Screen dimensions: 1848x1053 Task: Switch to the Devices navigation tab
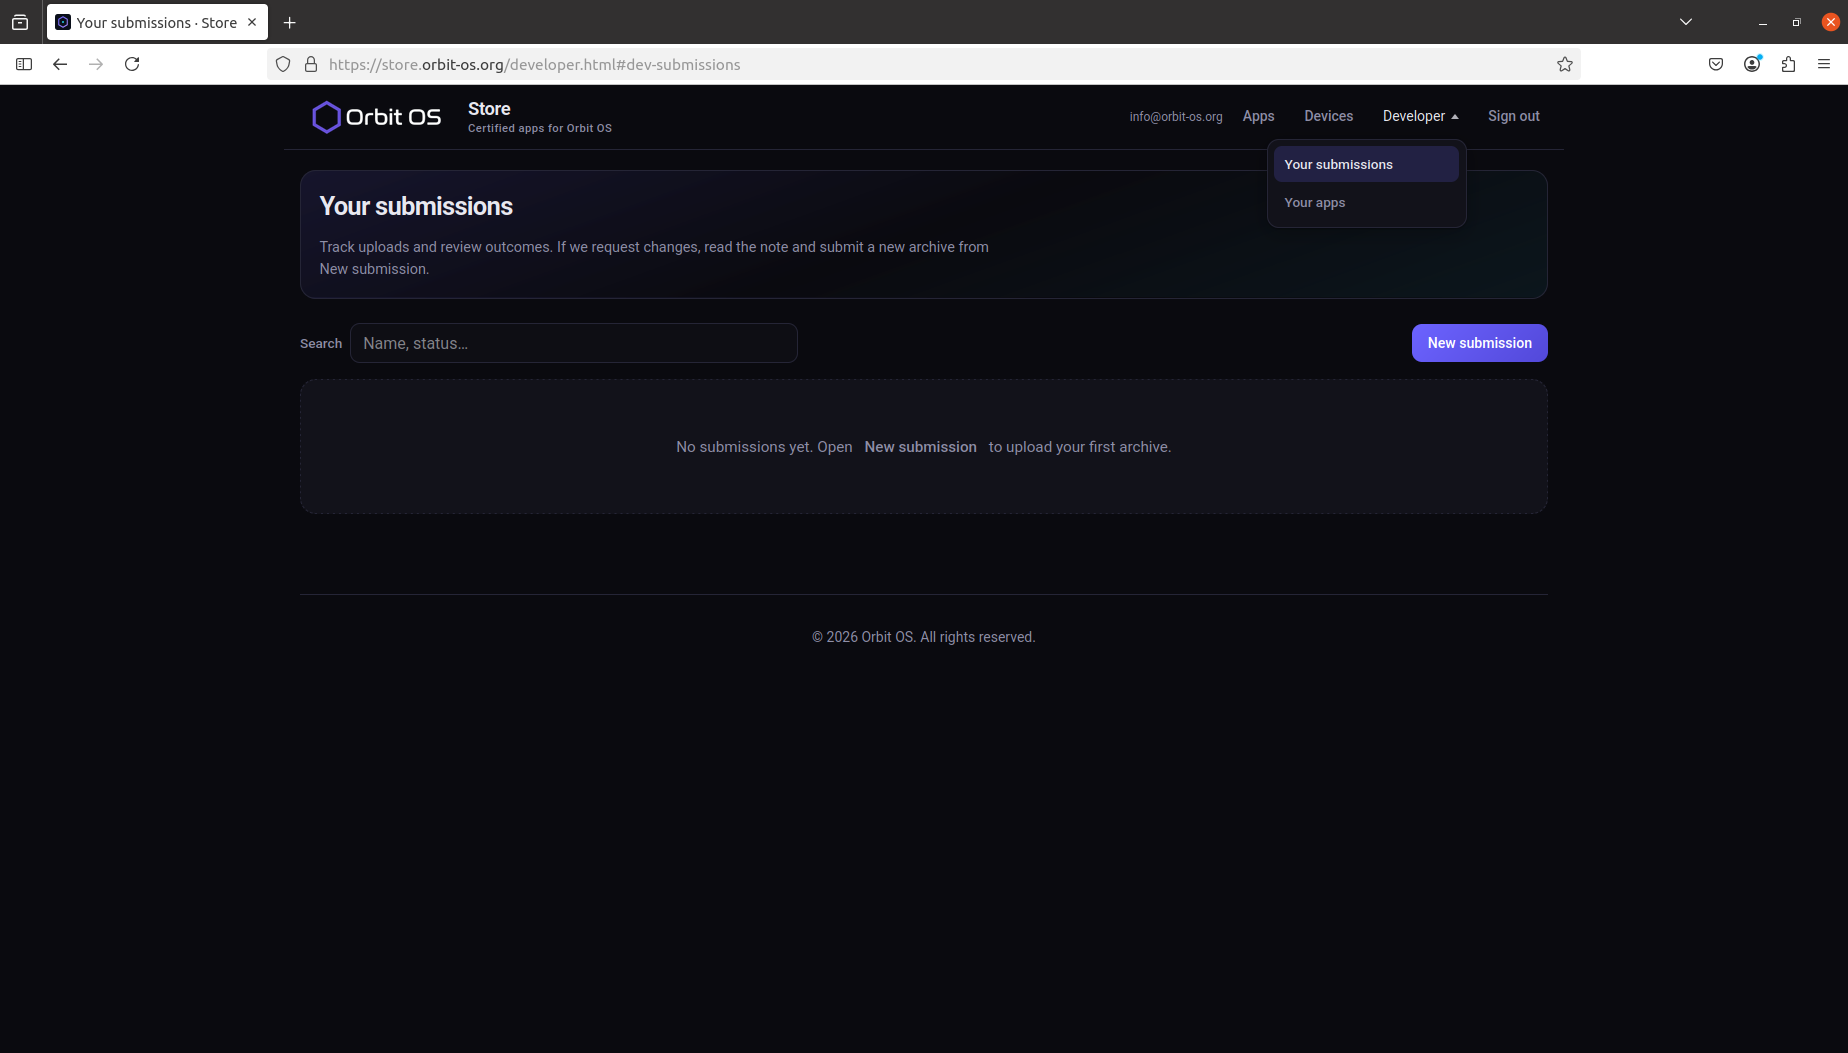tap(1328, 116)
